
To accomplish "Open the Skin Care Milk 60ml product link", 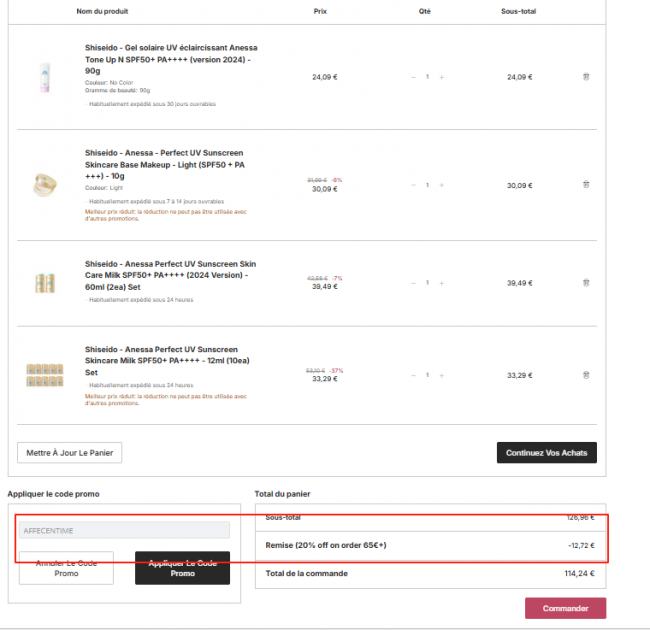I will click(x=170, y=269).
